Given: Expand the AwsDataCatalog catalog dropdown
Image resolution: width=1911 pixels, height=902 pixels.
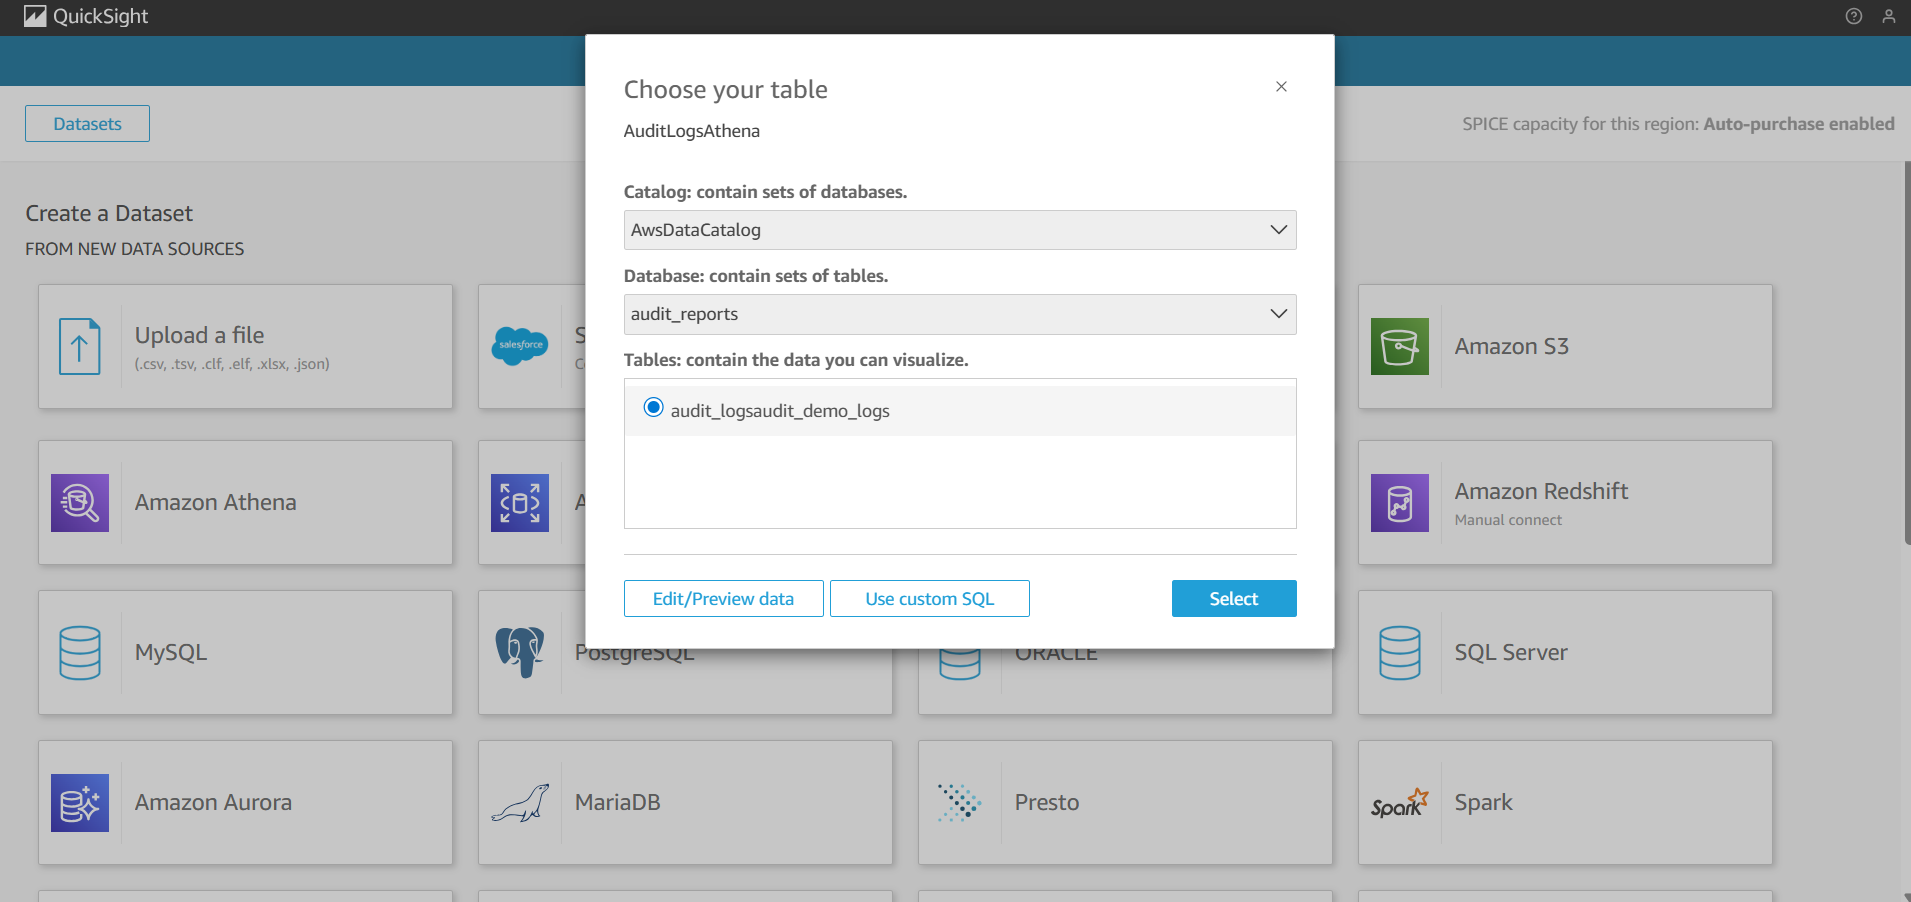Looking at the screenshot, I should point(960,230).
